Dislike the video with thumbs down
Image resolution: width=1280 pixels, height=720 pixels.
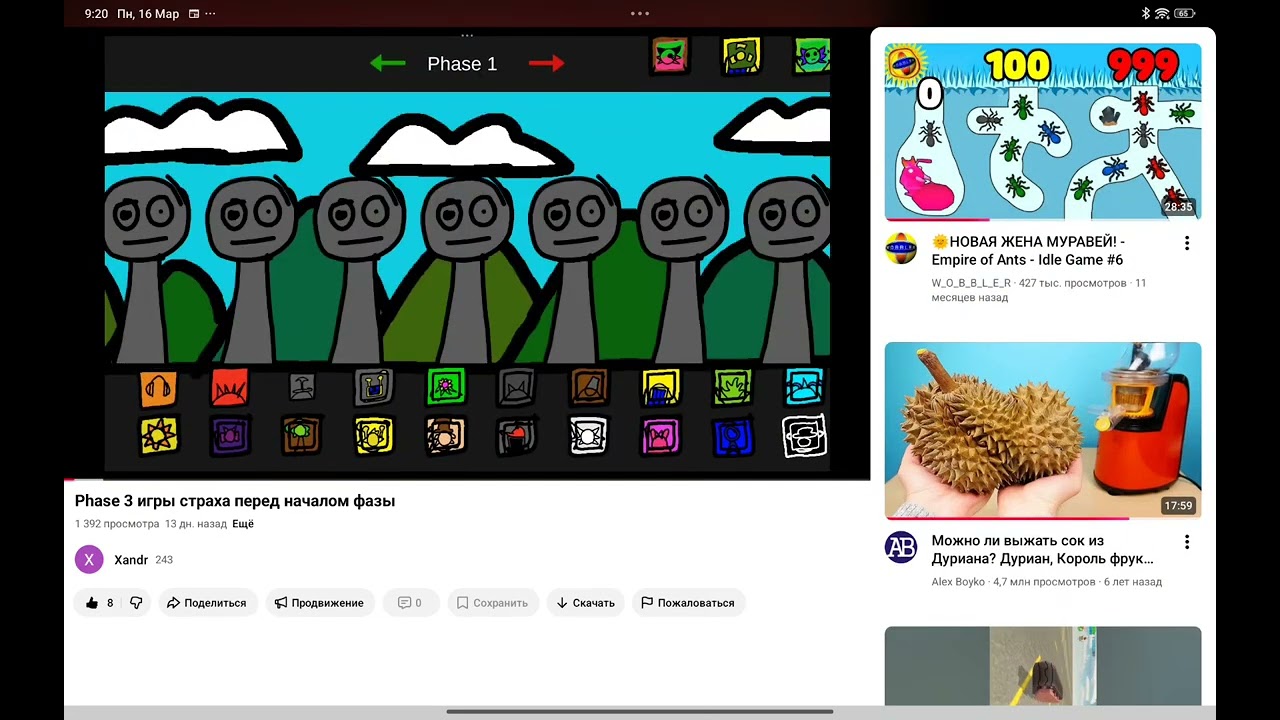[x=136, y=603]
